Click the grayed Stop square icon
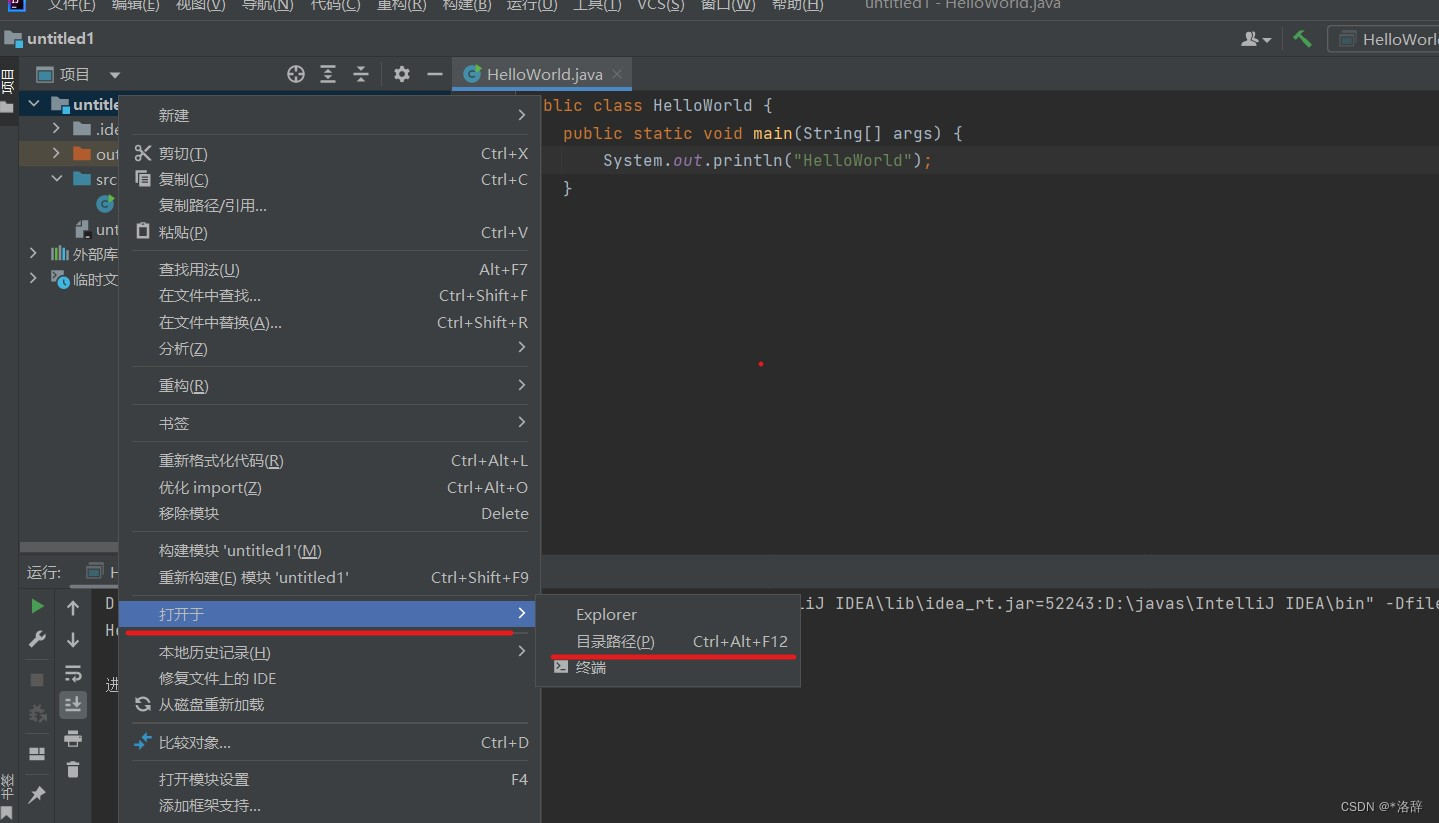This screenshot has width=1439, height=823. [x=37, y=680]
